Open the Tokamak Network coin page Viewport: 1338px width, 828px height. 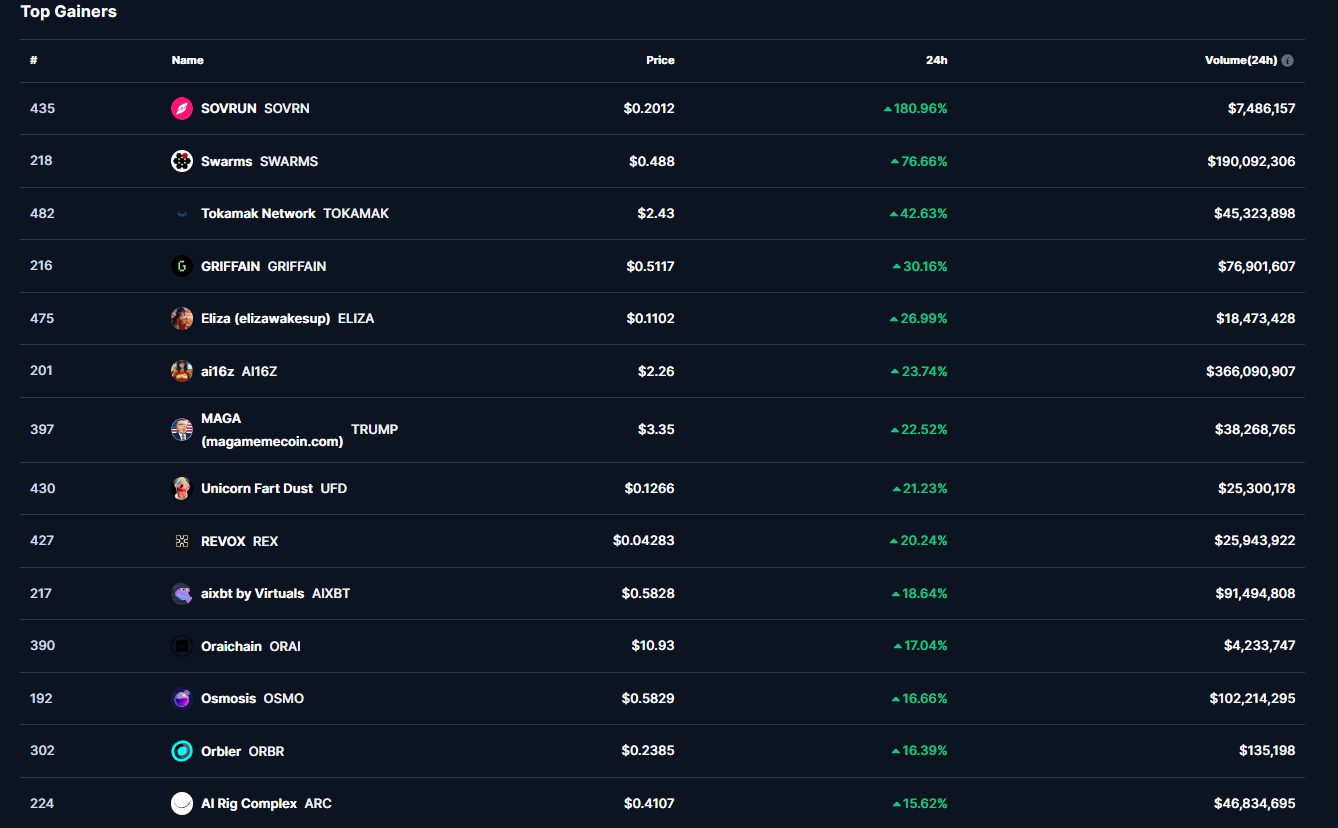coord(258,214)
